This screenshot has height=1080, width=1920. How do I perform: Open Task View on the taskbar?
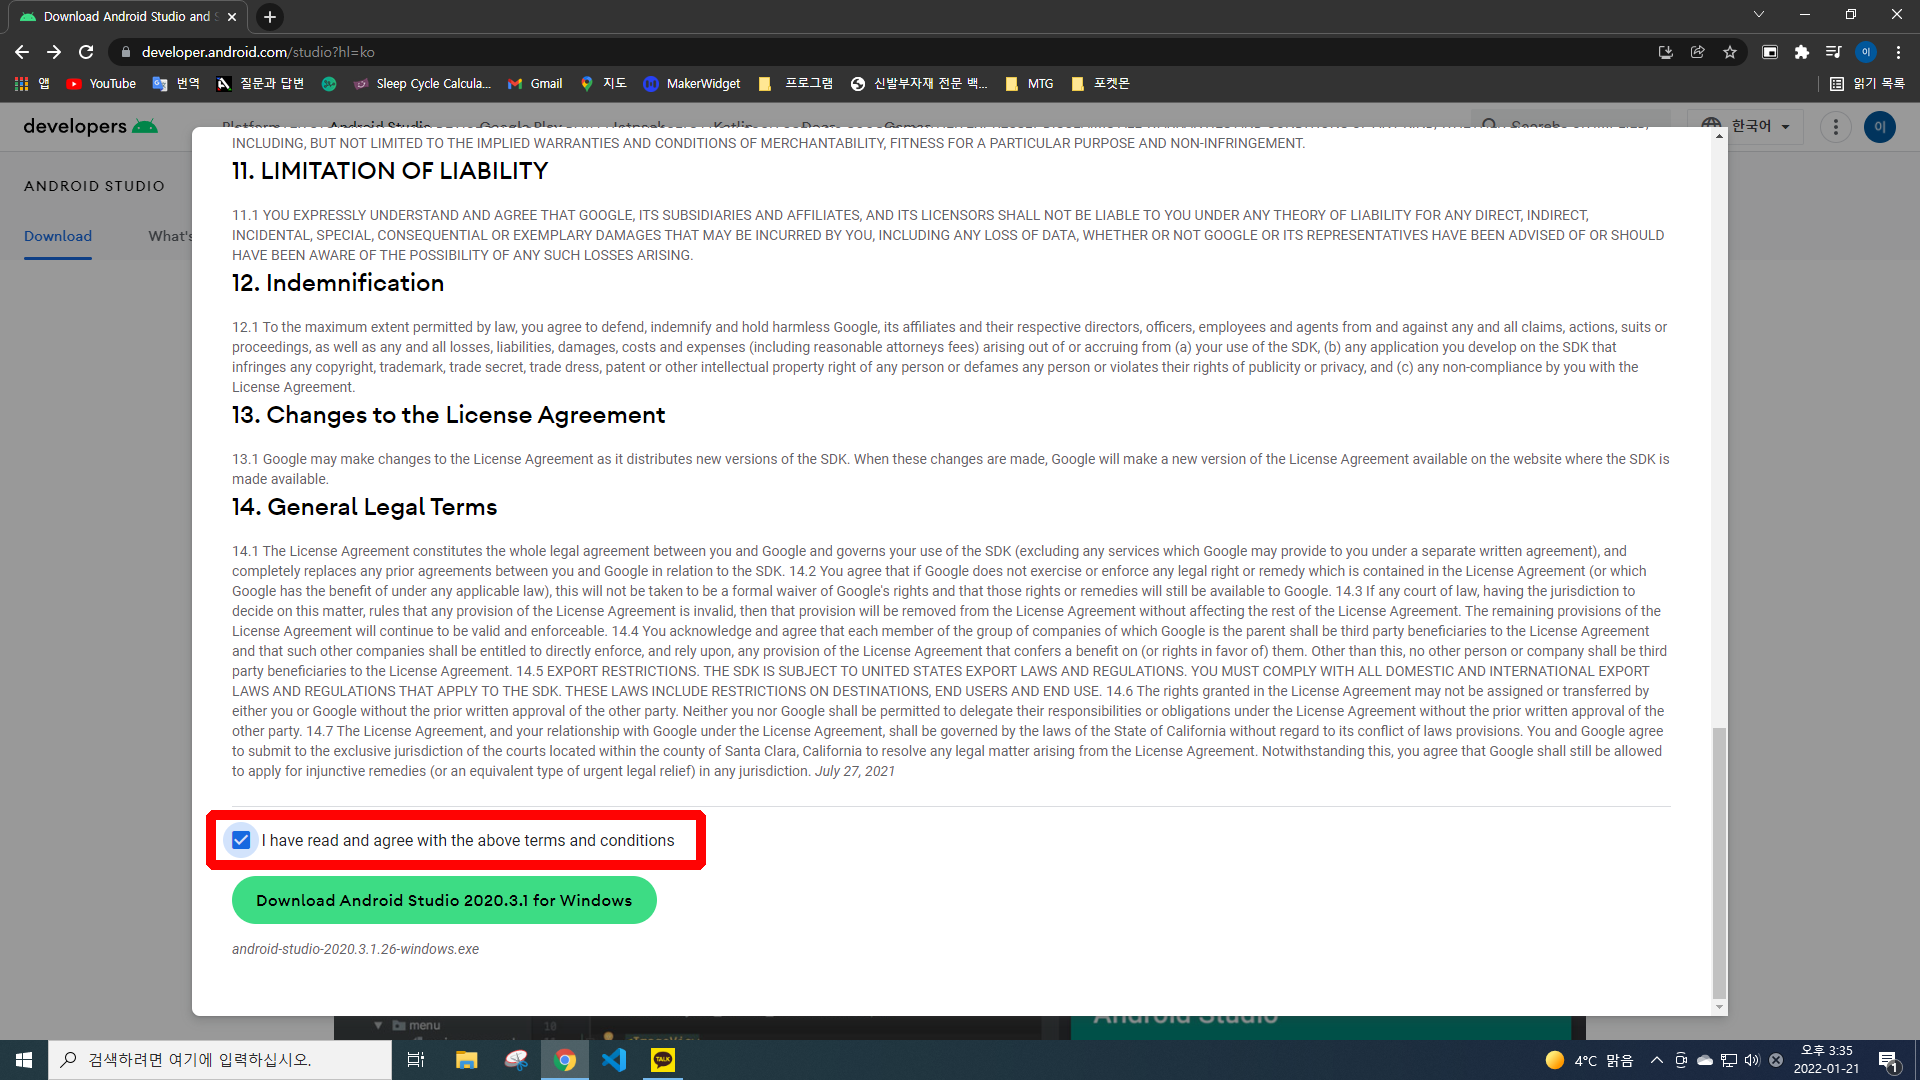(x=416, y=1060)
